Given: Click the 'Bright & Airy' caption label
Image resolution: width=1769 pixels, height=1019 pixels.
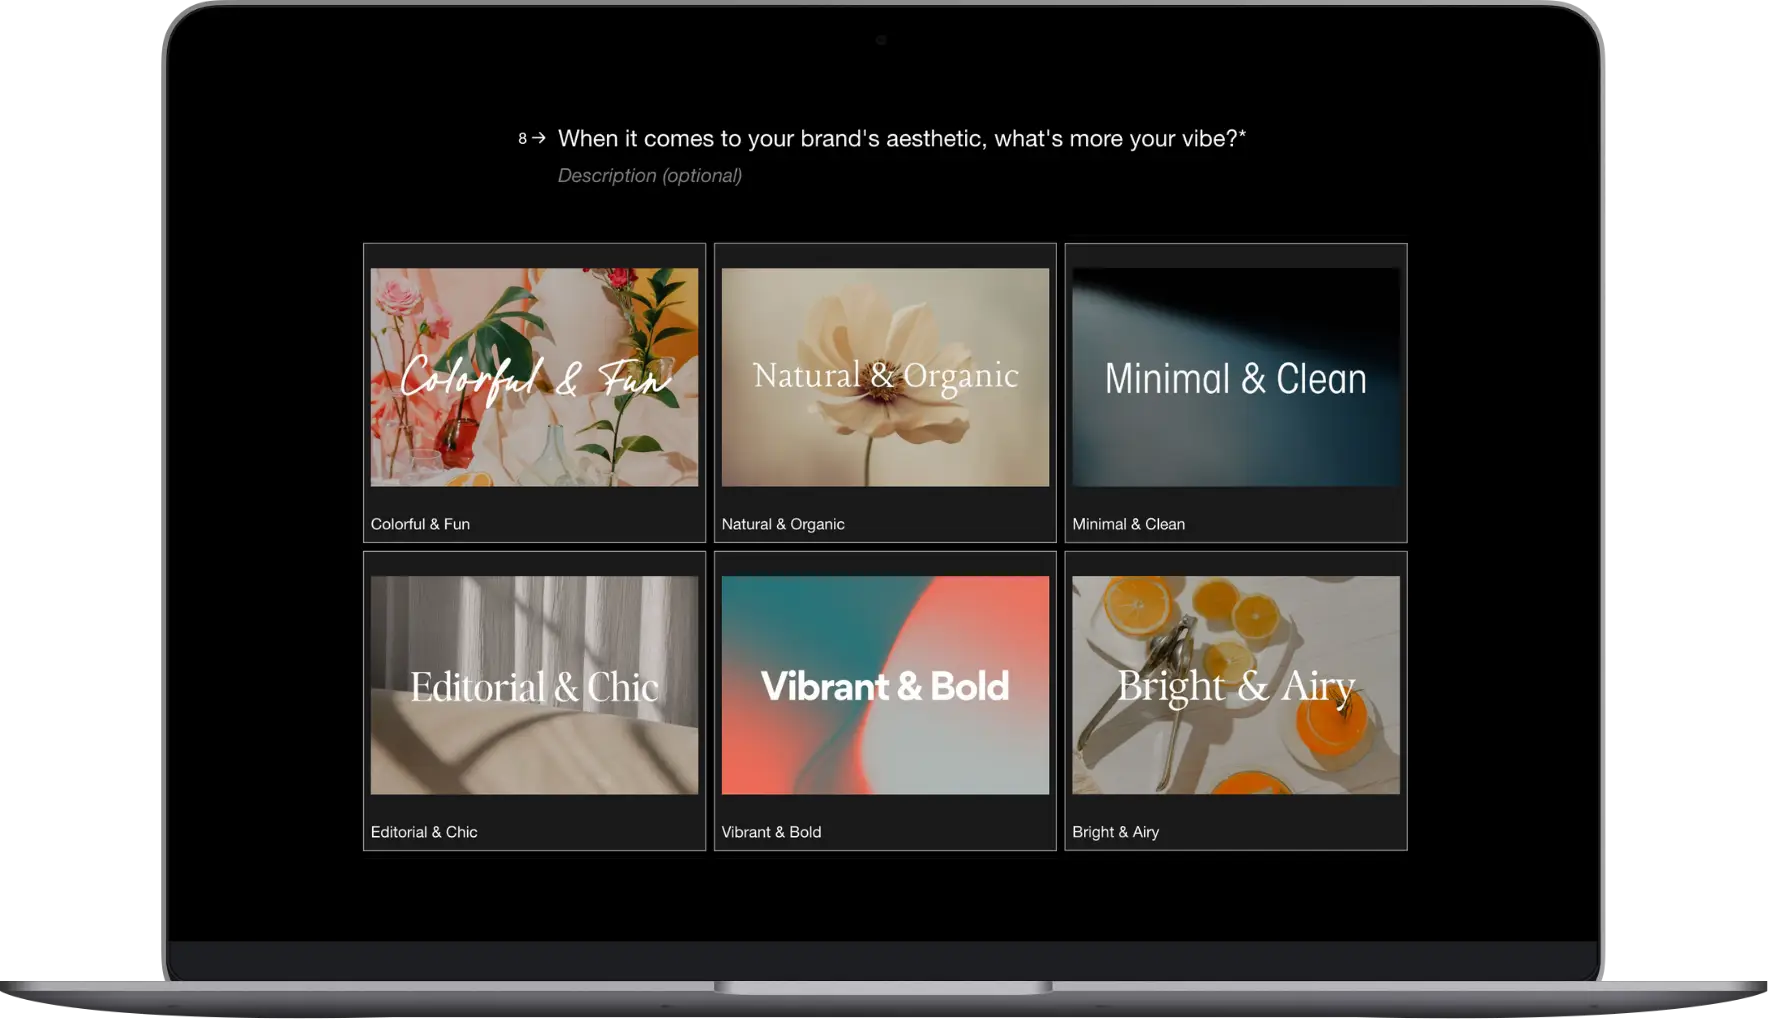Looking at the screenshot, I should (1115, 832).
